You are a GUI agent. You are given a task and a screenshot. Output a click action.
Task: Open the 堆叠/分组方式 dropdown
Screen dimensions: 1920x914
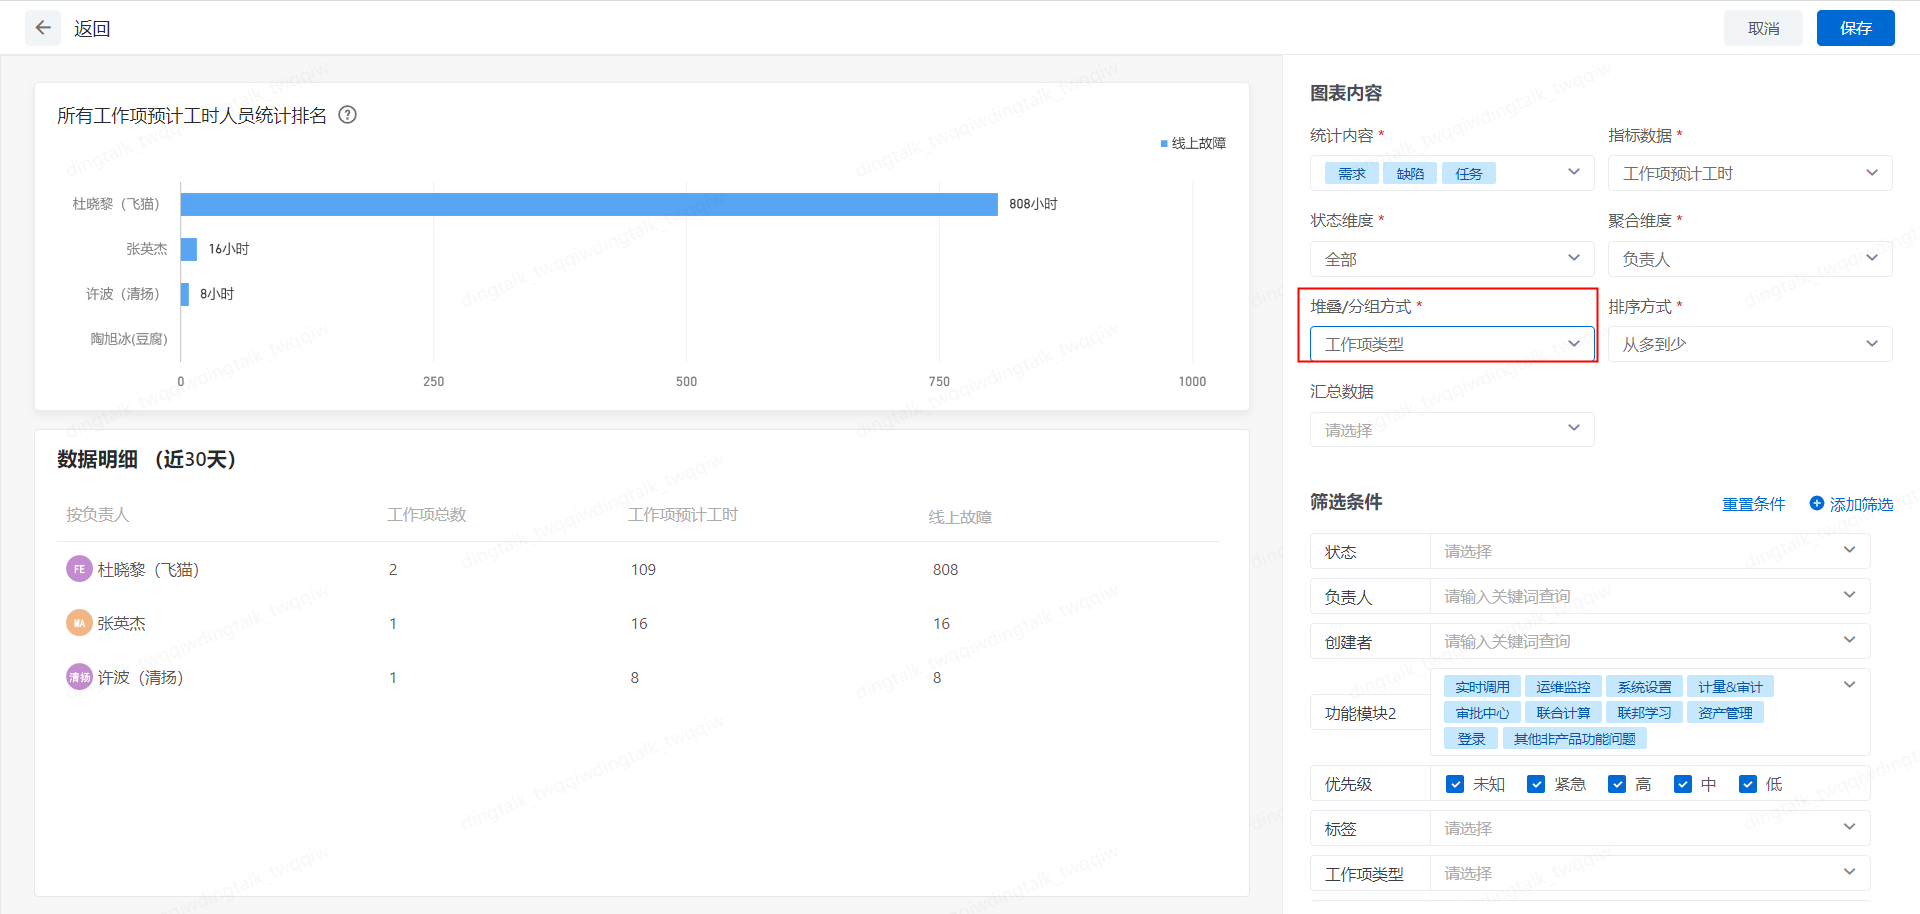pos(1452,344)
